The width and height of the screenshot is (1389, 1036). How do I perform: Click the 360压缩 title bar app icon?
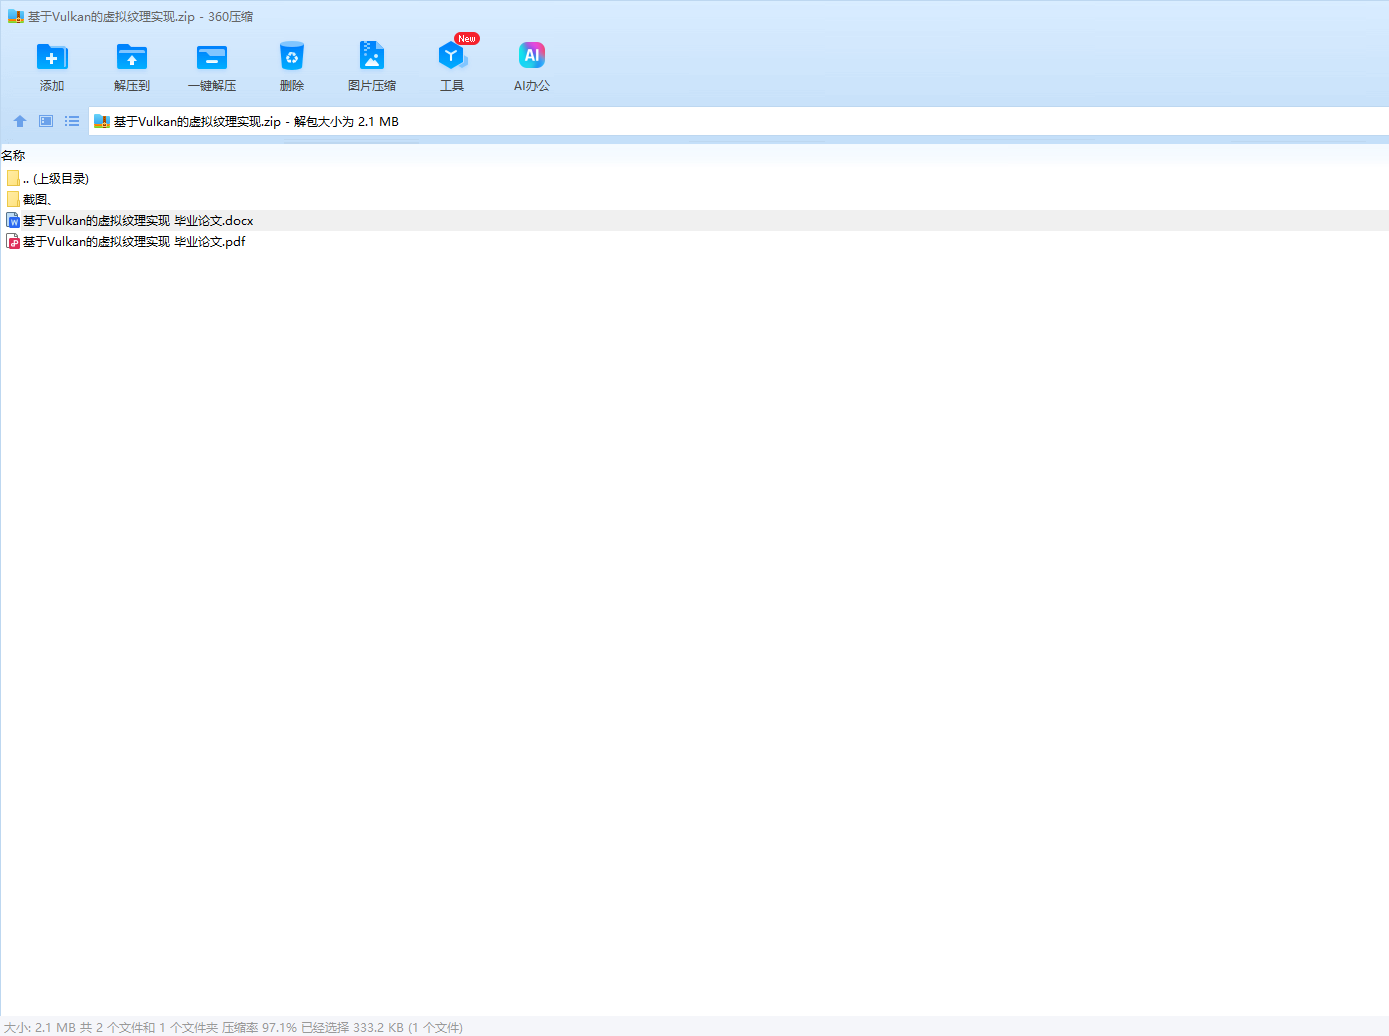click(x=16, y=16)
